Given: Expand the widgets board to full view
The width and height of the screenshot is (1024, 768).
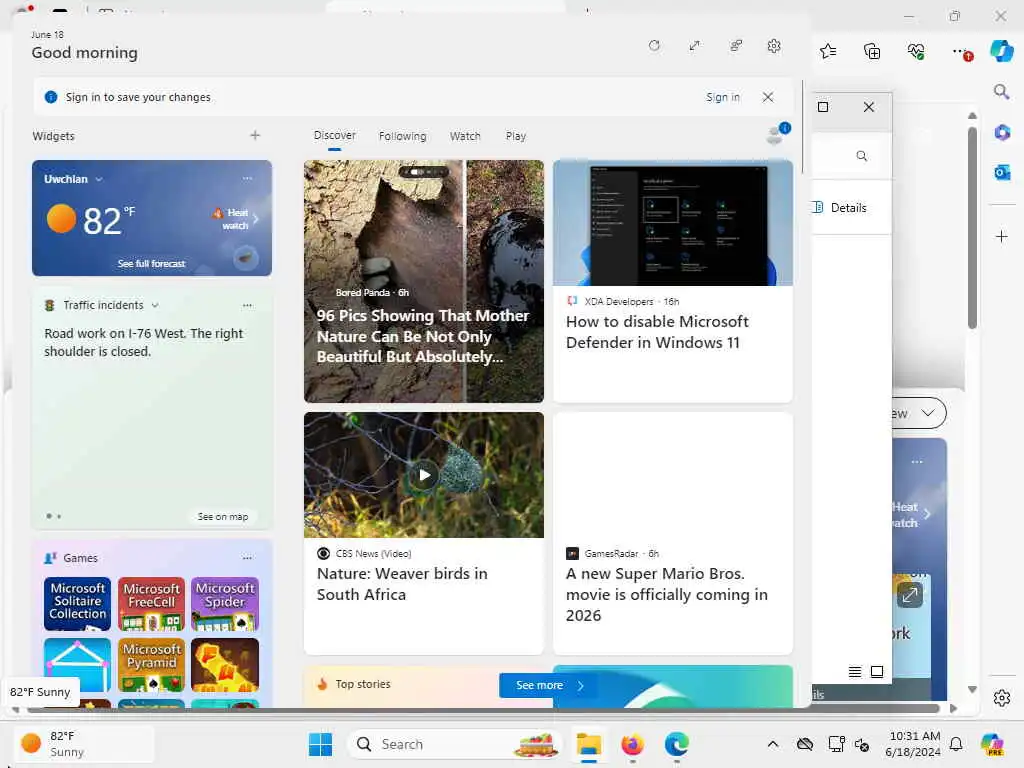Looking at the screenshot, I should (694, 46).
